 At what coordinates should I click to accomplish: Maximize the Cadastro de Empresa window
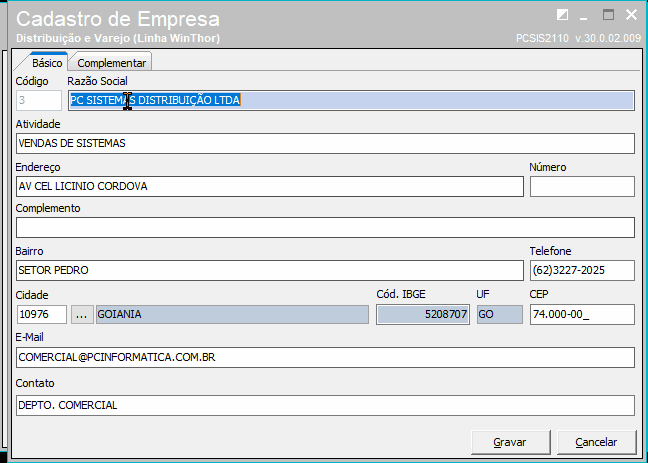(608, 15)
